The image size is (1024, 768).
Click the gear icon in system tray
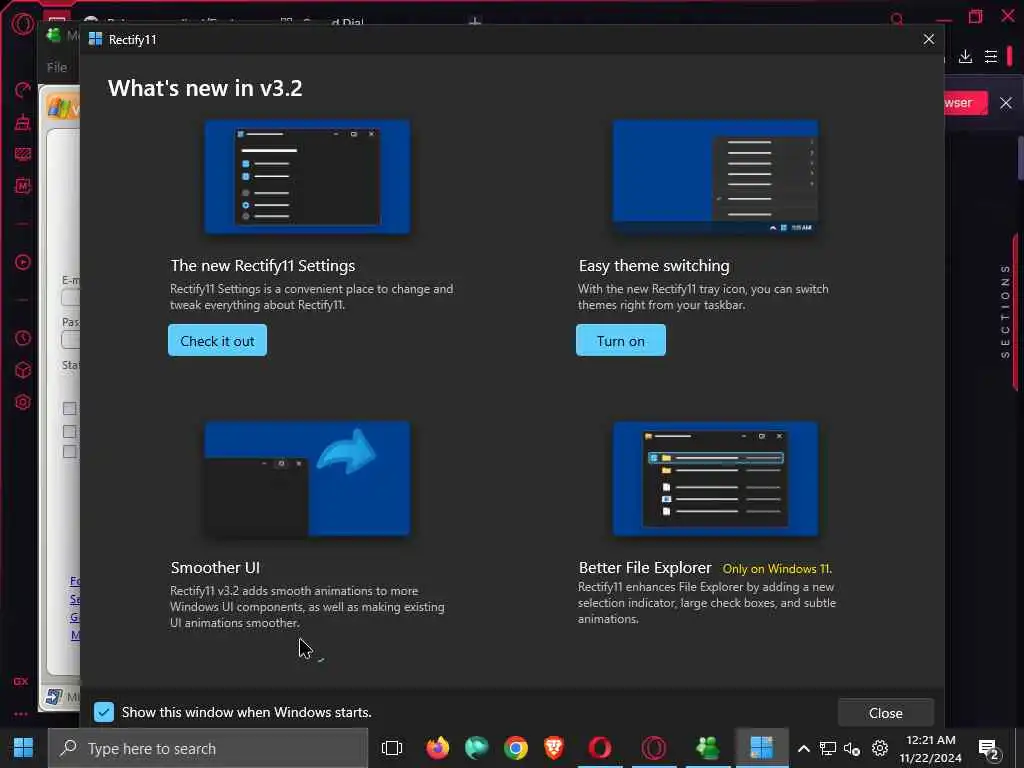(880, 748)
